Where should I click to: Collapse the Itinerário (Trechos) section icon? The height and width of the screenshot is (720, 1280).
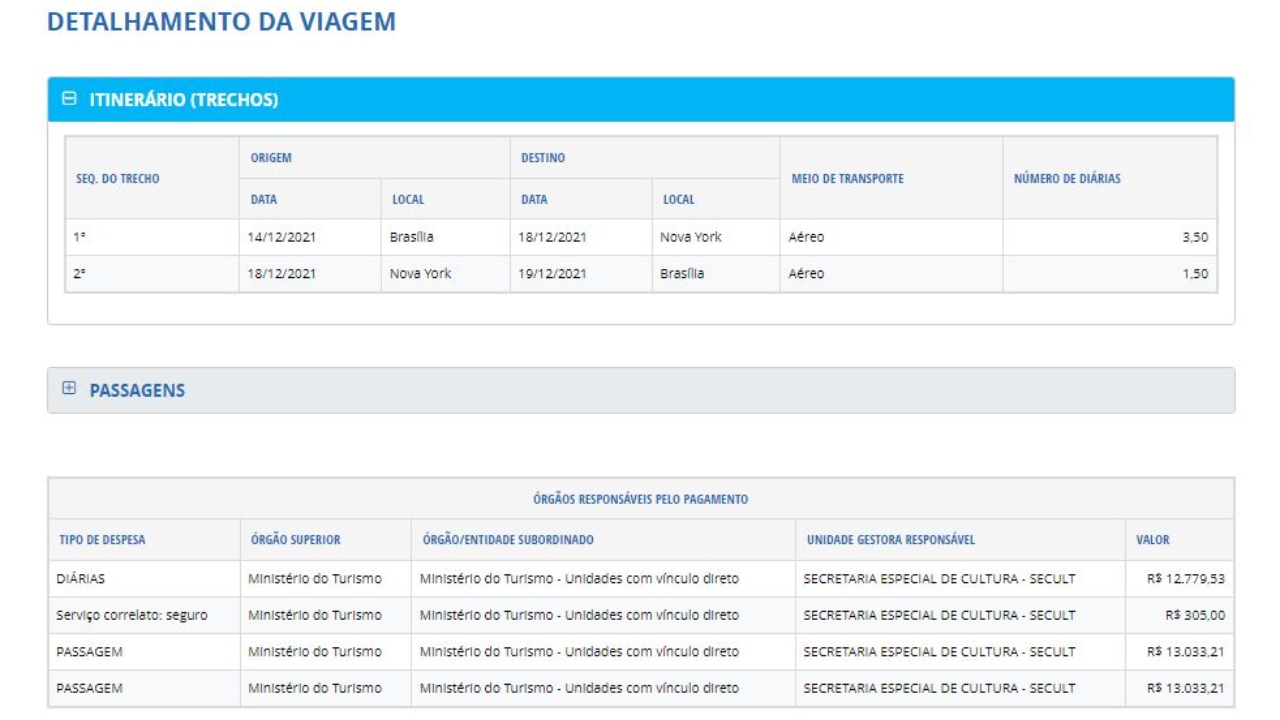tap(69, 99)
